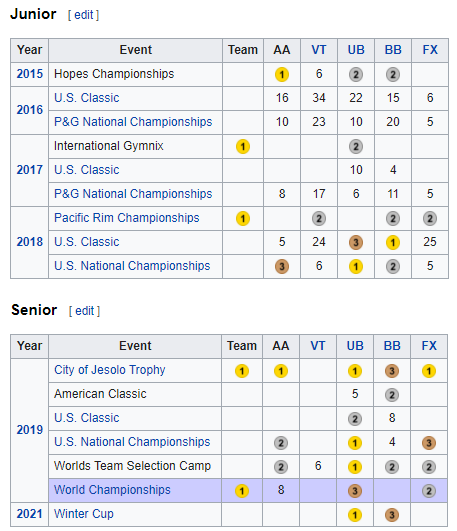Viewport: 457px width, 531px height.
Task: Click the bronze medal in World Championships UB
Action: (355, 491)
